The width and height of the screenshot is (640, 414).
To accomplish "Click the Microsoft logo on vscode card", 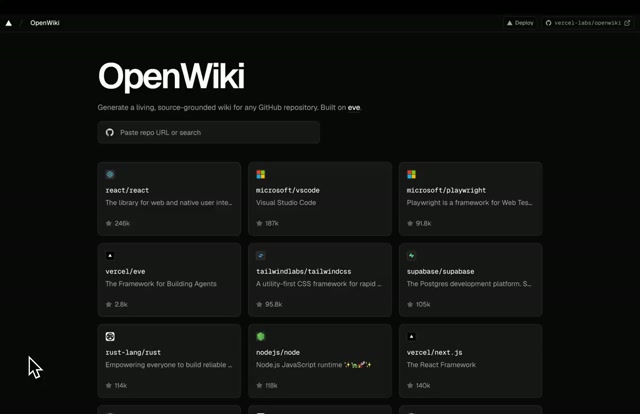I will click(x=260, y=174).
